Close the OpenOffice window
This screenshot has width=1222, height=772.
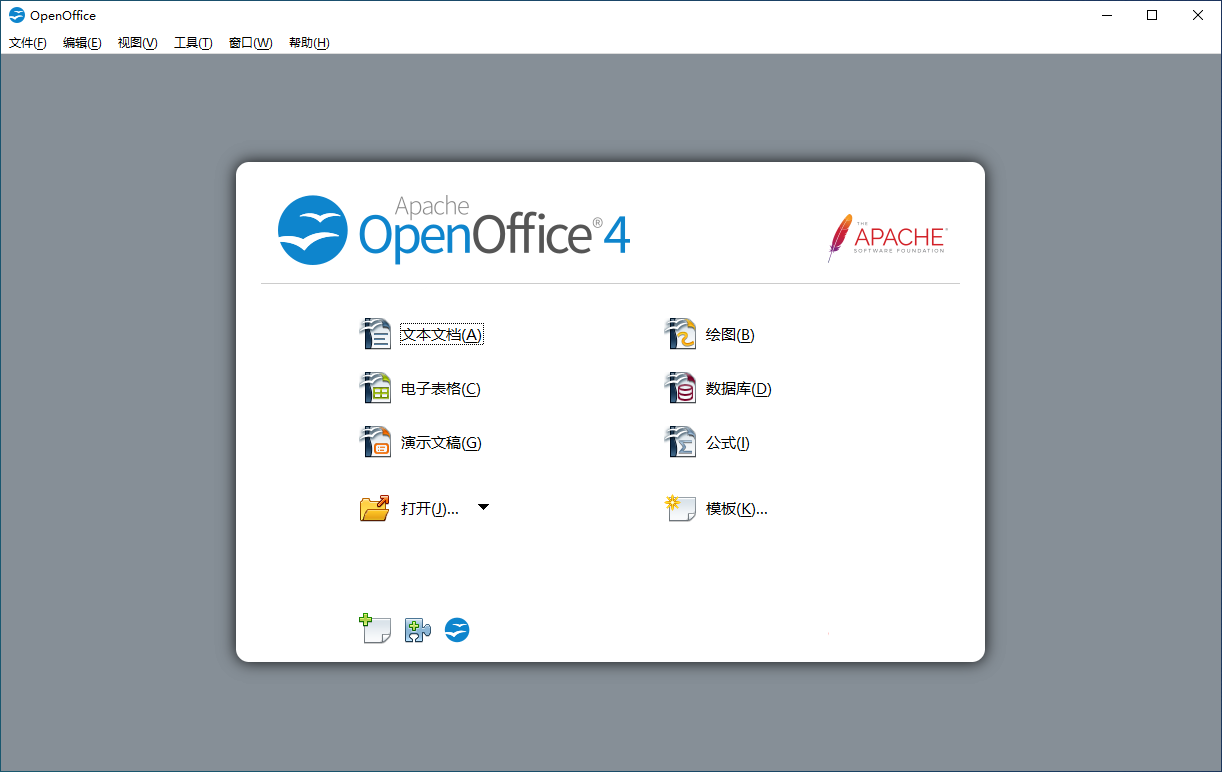point(1198,15)
